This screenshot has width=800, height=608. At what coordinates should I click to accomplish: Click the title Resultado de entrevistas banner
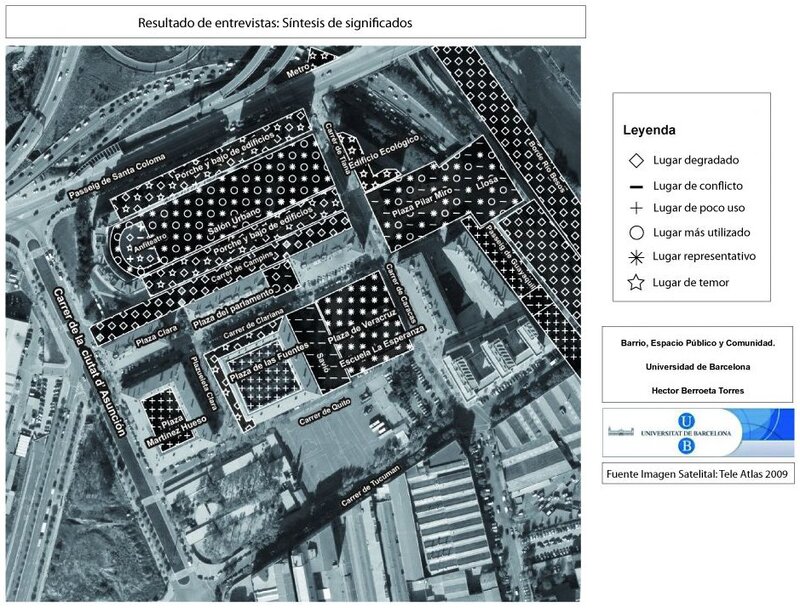[x=295, y=22]
